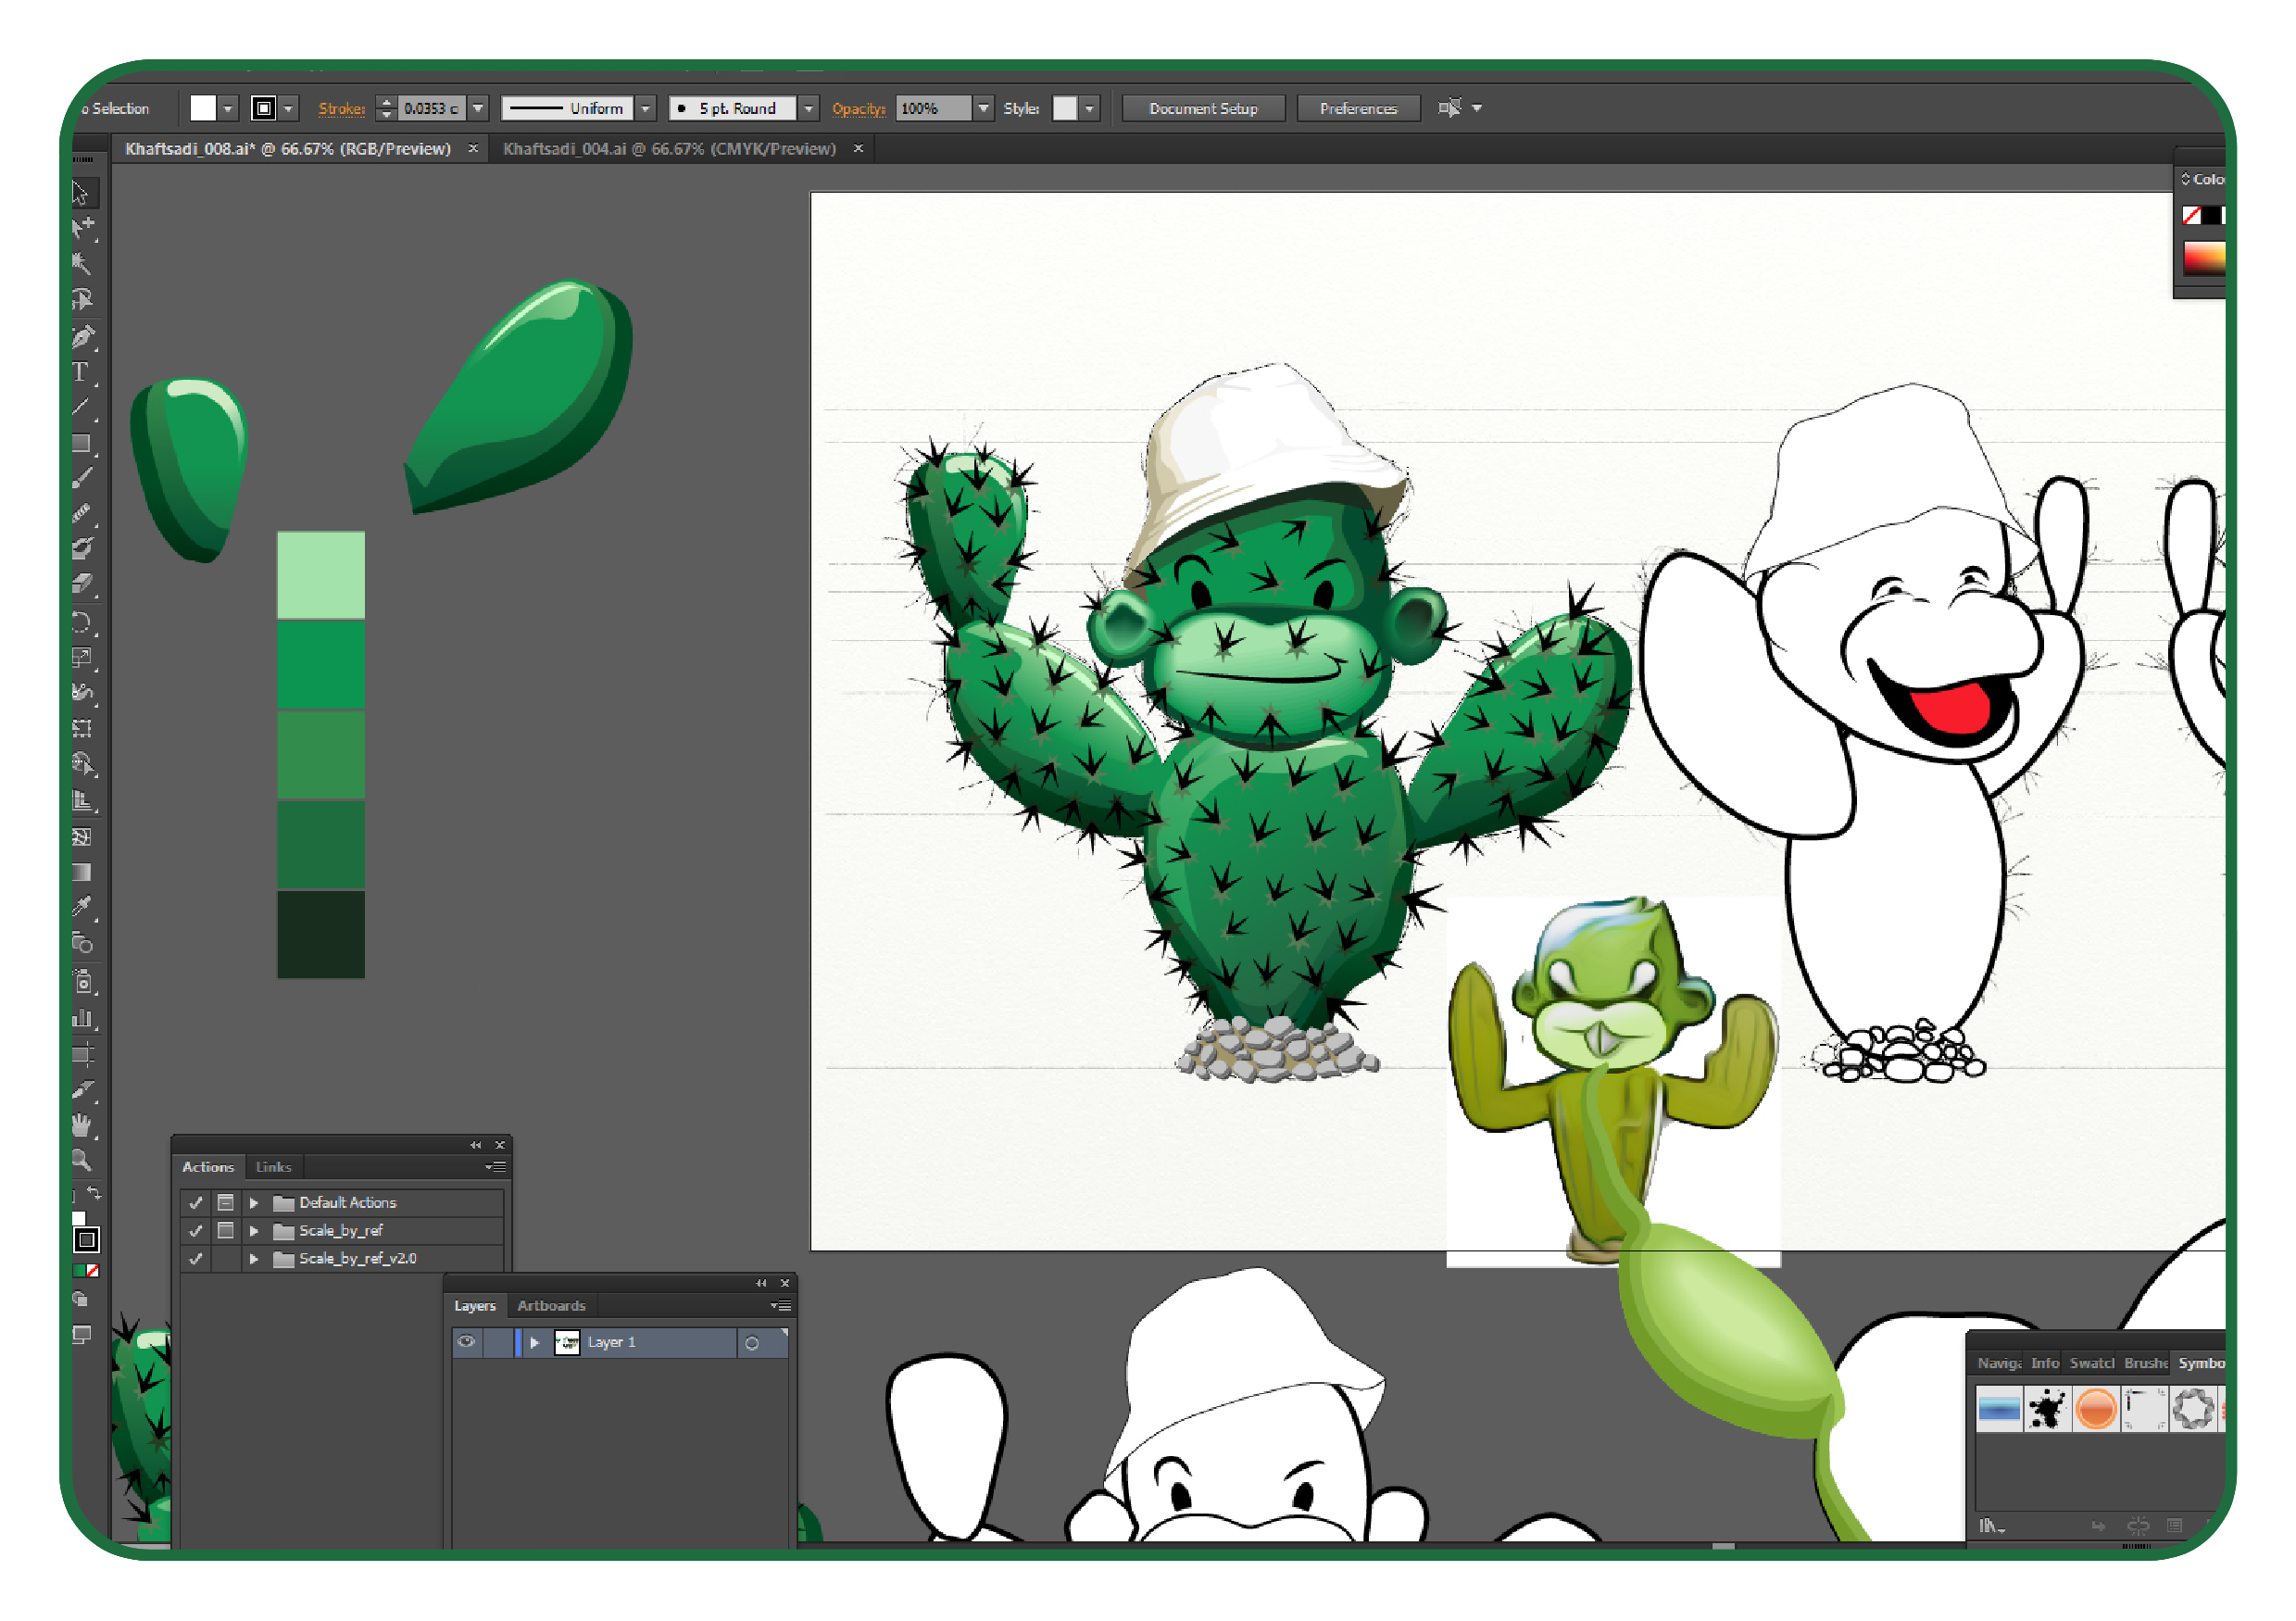Toggle dialog box for Scale_by_ref action
This screenshot has width=2296, height=1621.
point(226,1231)
